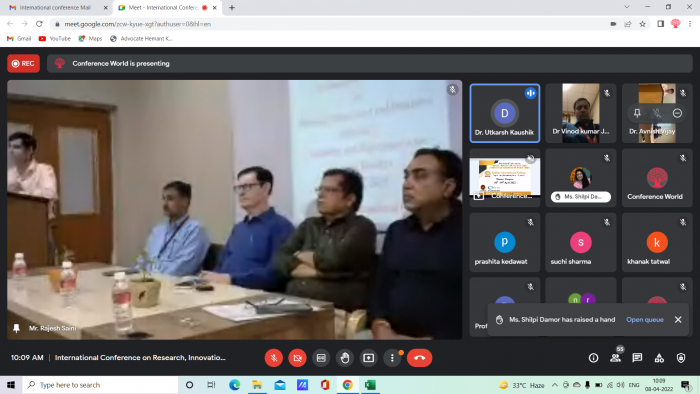700x394 pixels.
Task: Toggle closed captions in the bottom bar
Action: click(321, 358)
